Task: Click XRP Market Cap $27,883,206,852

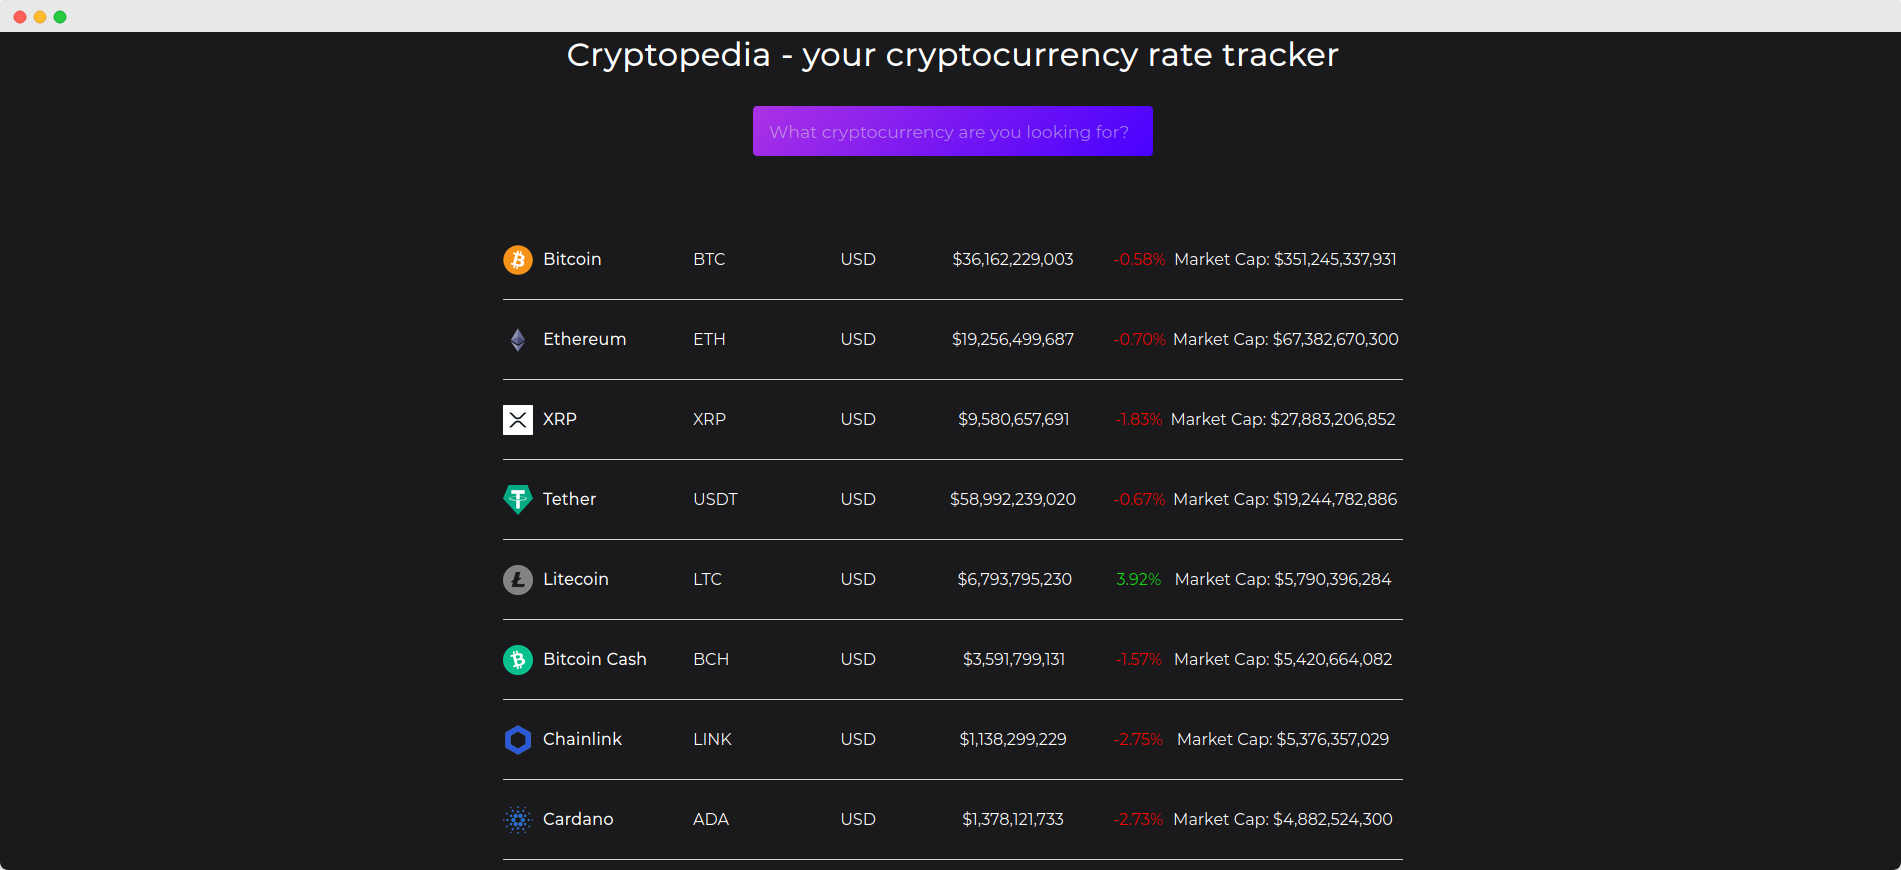Action: click(1283, 419)
